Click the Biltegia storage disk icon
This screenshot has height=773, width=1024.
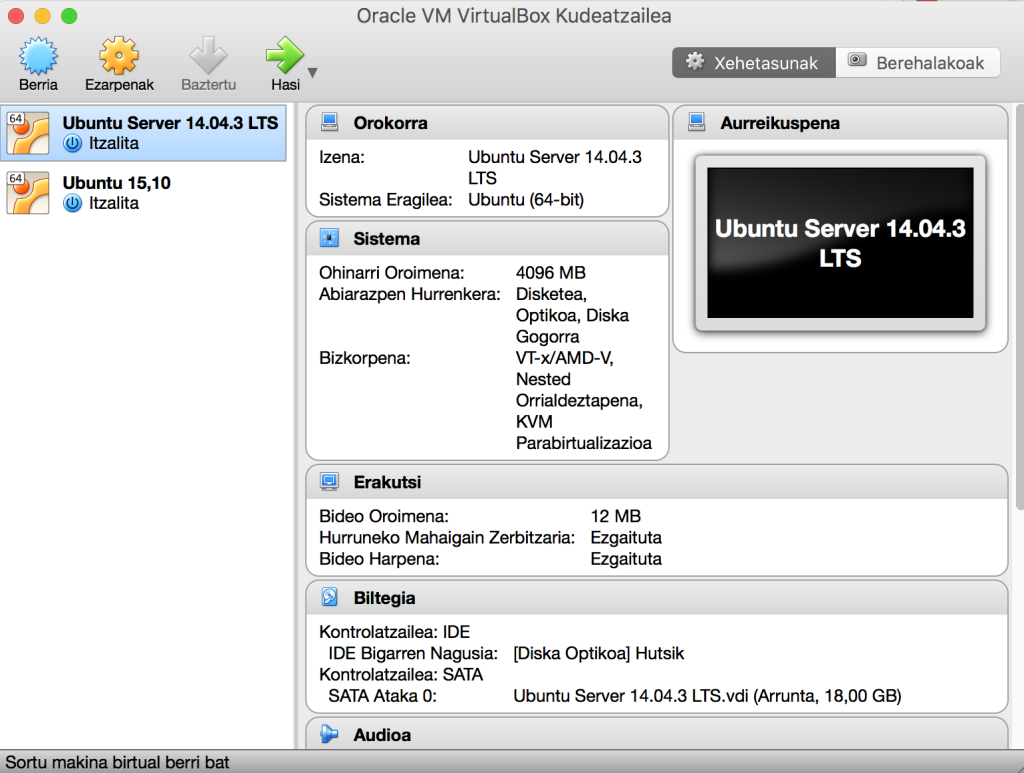tap(330, 597)
